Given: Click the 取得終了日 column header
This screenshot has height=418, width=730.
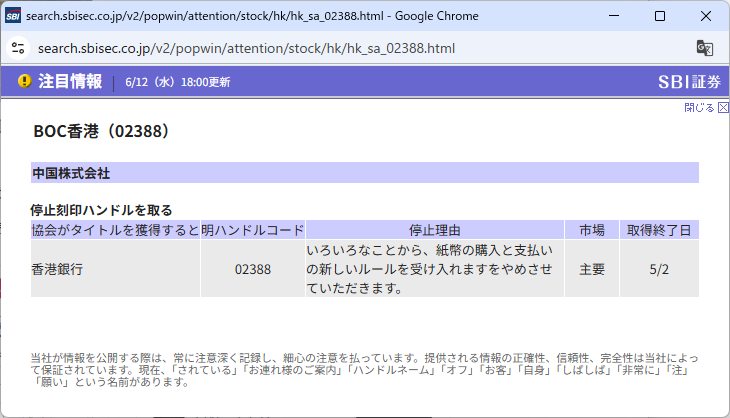Looking at the screenshot, I should coord(659,230).
